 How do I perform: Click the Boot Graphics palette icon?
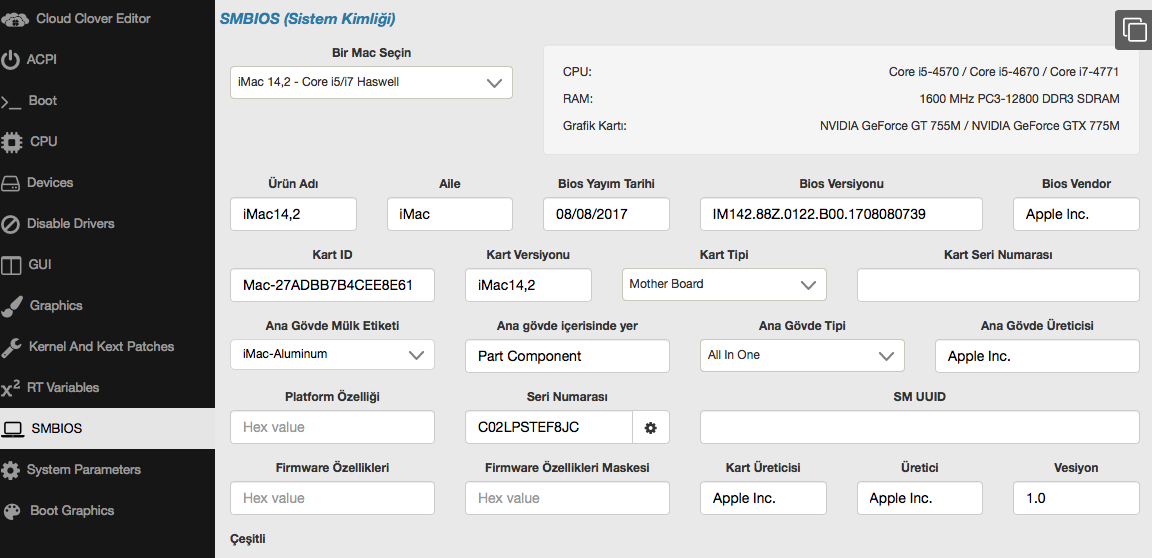[12, 511]
